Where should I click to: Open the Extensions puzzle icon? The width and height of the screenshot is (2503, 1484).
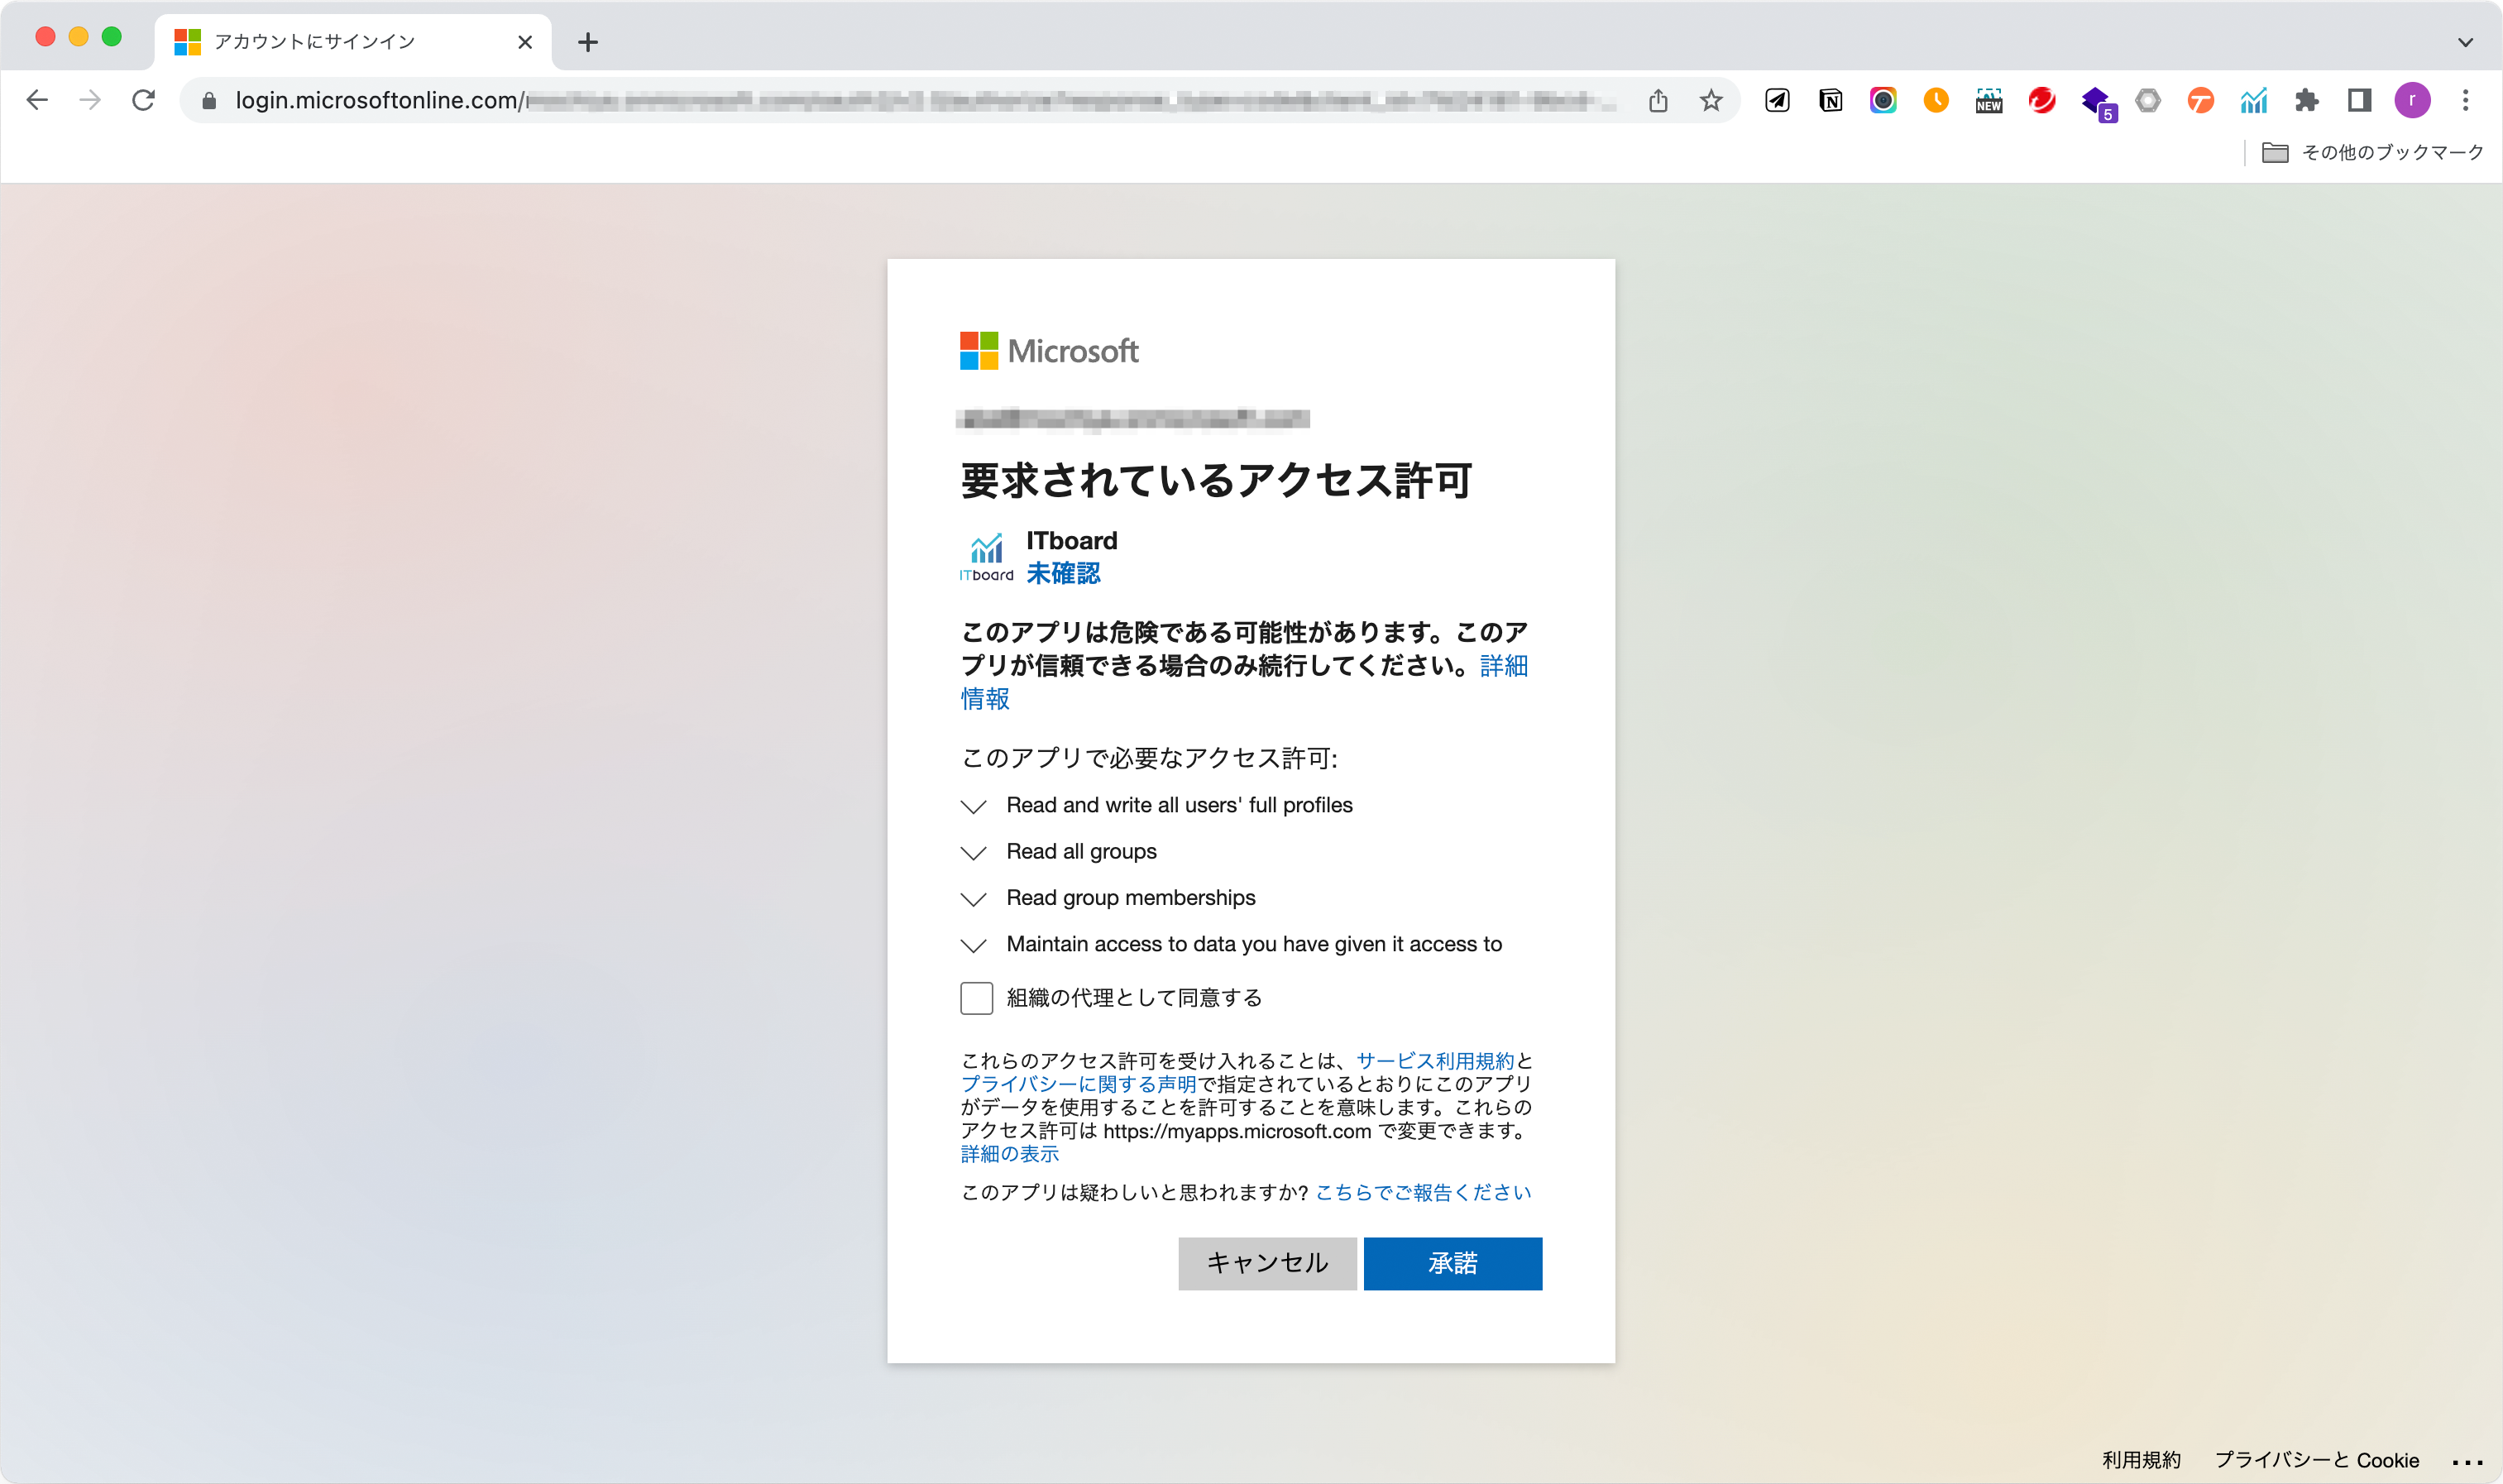click(2306, 100)
